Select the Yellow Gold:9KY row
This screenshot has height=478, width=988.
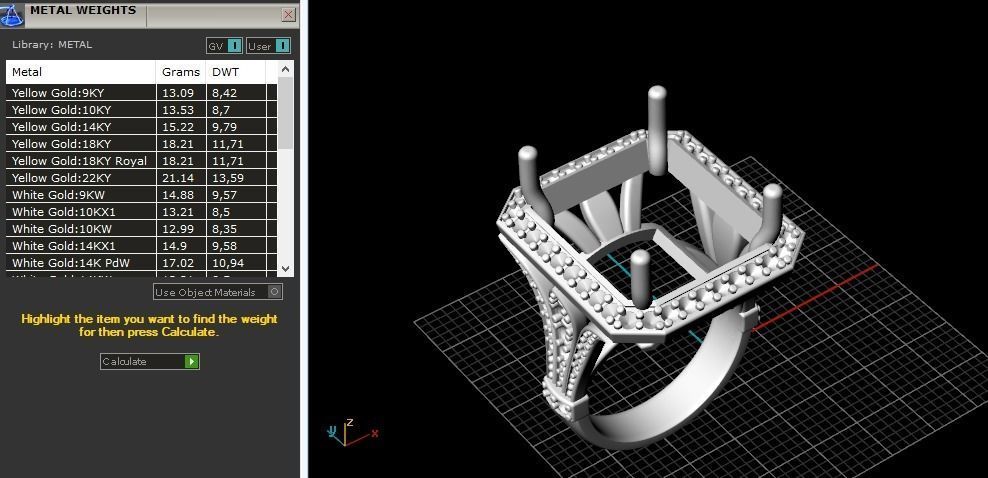pos(141,93)
